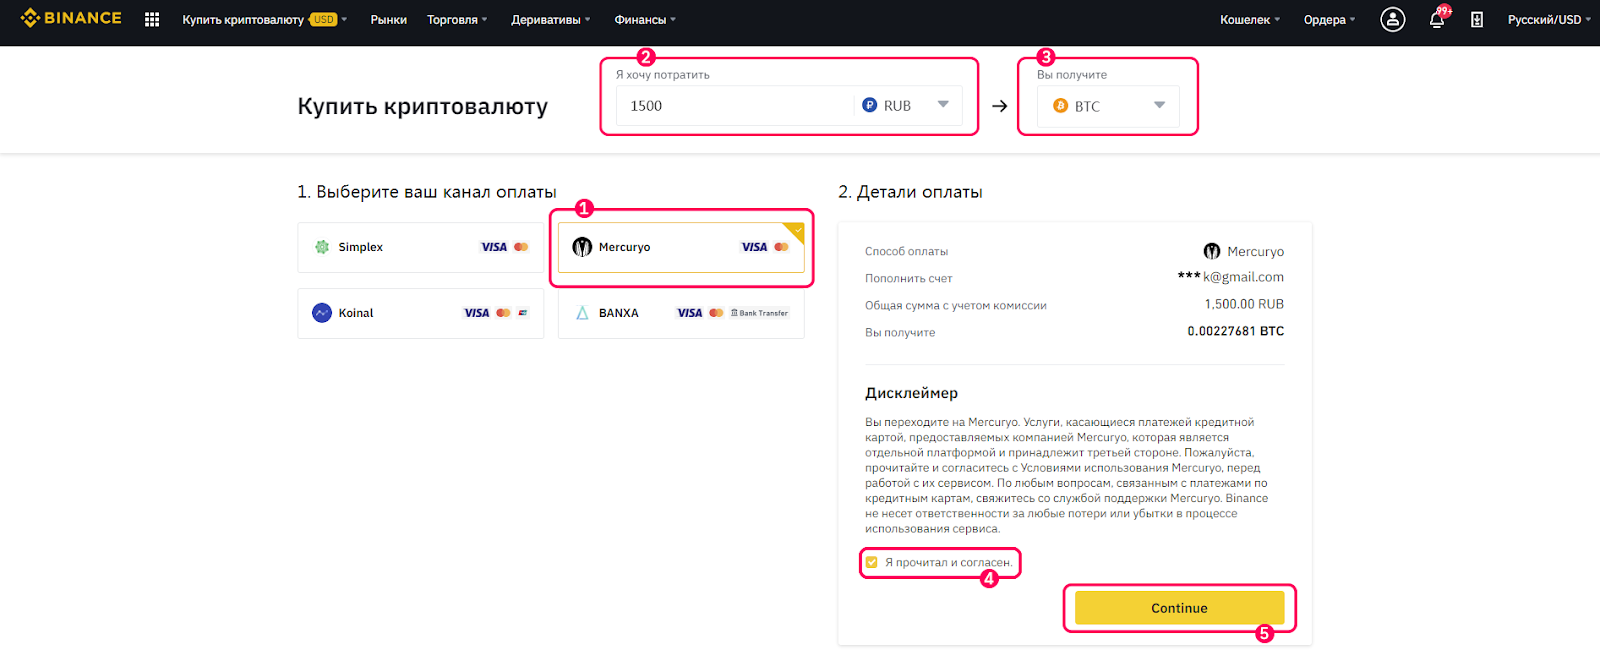Click Visa icon on Mercuryo card
Viewport: 1600px width, 672px height.
tap(754, 247)
